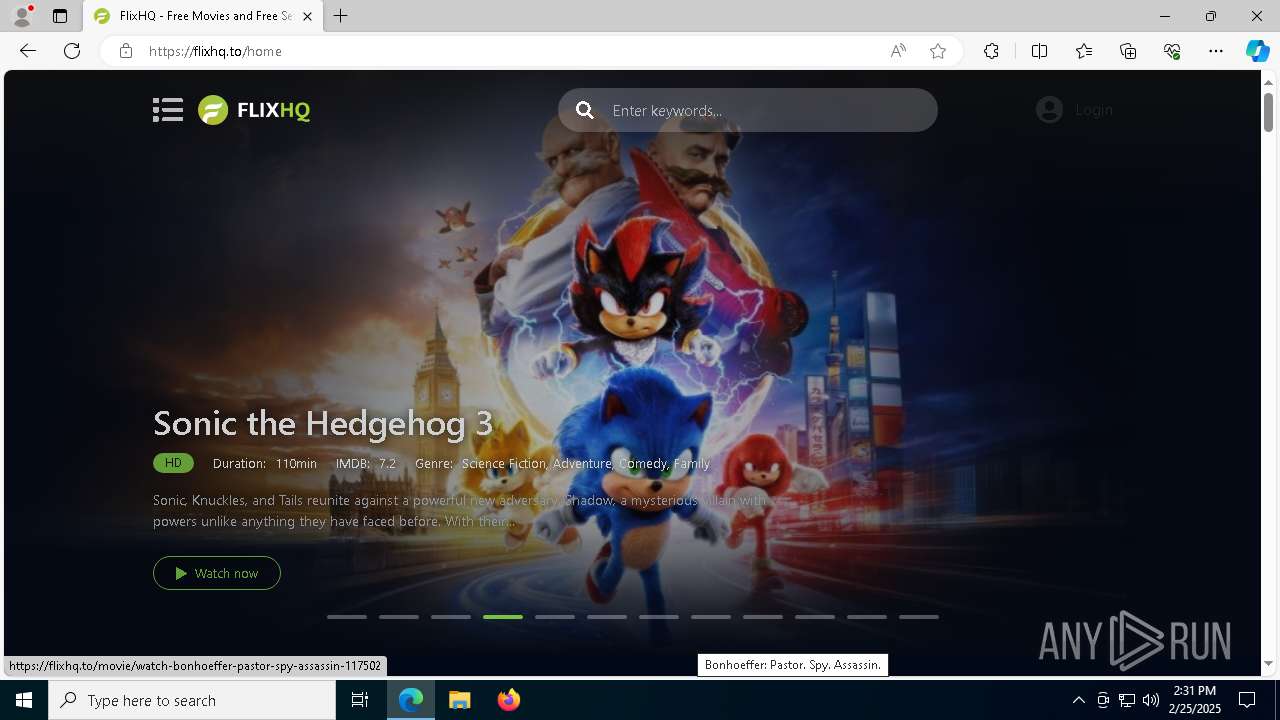Viewport: 1280px width, 720px height.
Task: Open the volume control
Action: tap(1151, 700)
